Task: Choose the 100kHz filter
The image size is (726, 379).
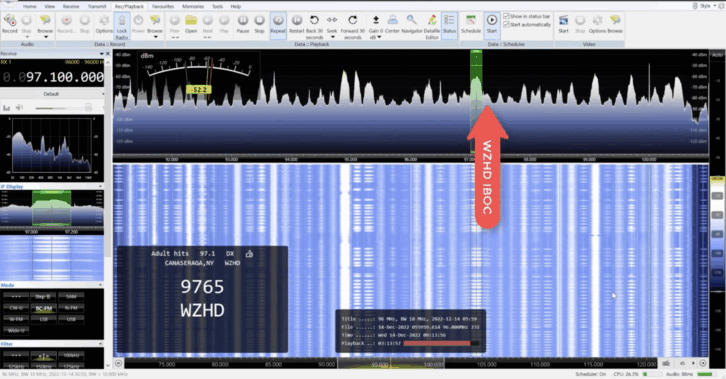Action: click(71, 355)
